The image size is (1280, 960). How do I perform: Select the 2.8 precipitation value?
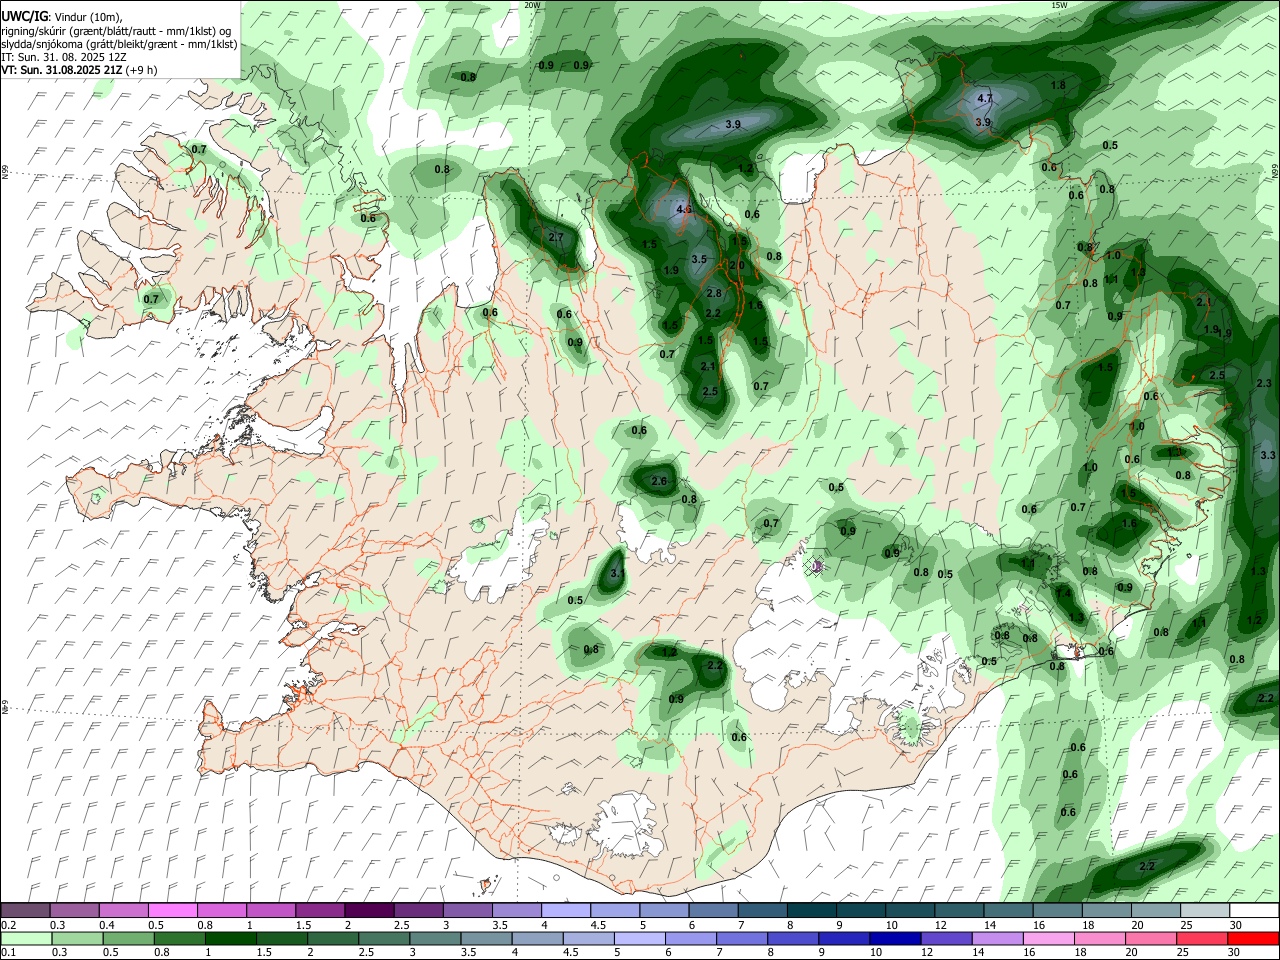[x=714, y=293]
